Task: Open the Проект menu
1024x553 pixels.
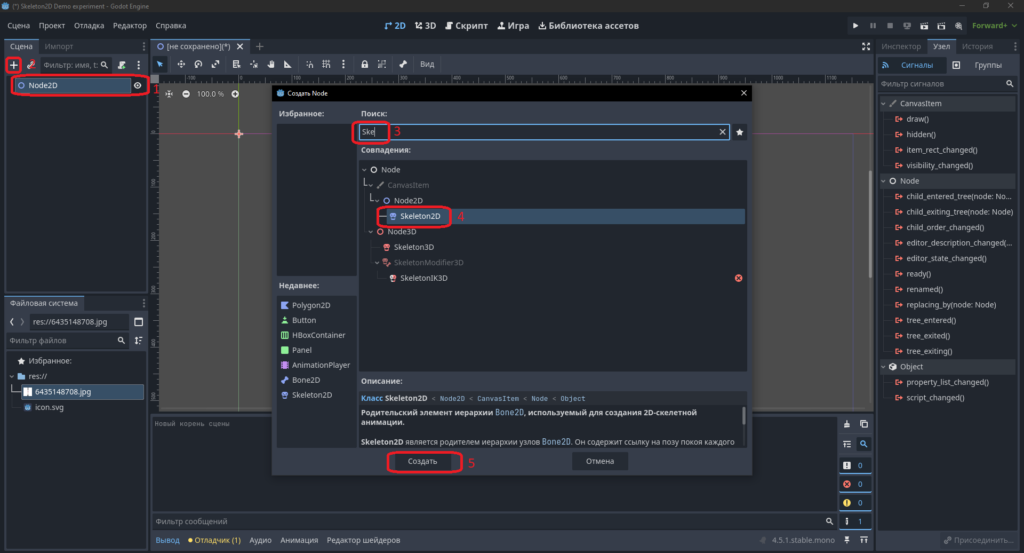Action: (52, 25)
